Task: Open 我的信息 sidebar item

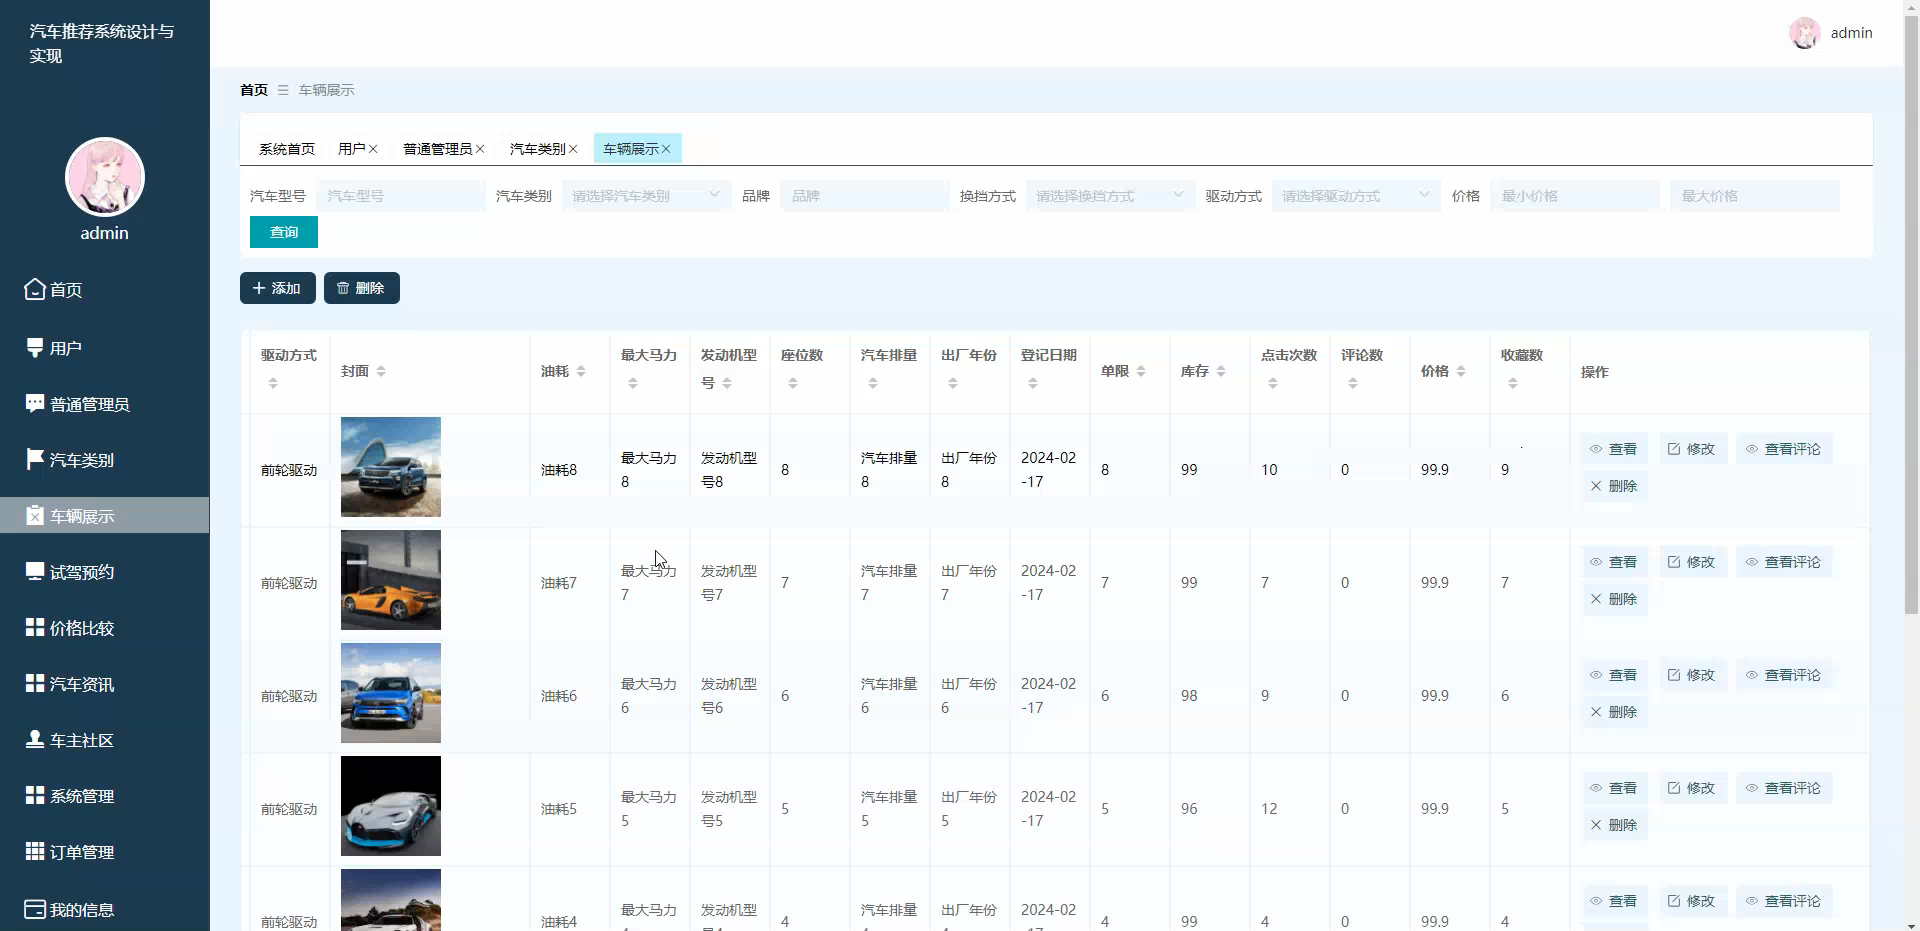Action: tap(104, 910)
